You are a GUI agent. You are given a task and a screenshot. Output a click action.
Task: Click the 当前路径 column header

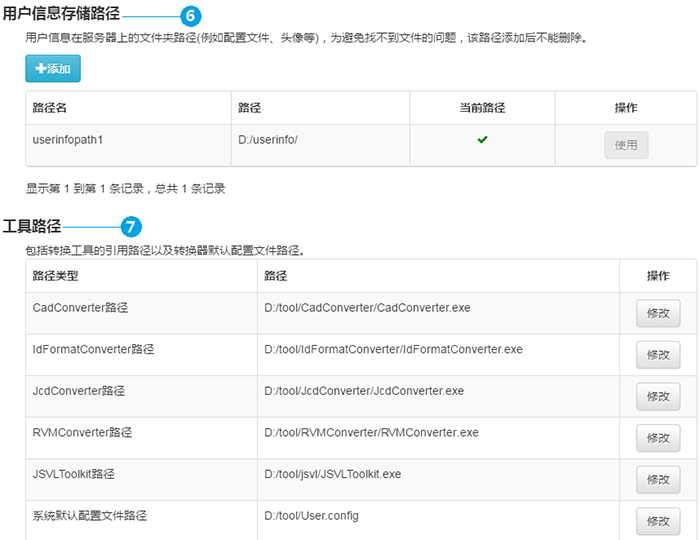pos(482,108)
